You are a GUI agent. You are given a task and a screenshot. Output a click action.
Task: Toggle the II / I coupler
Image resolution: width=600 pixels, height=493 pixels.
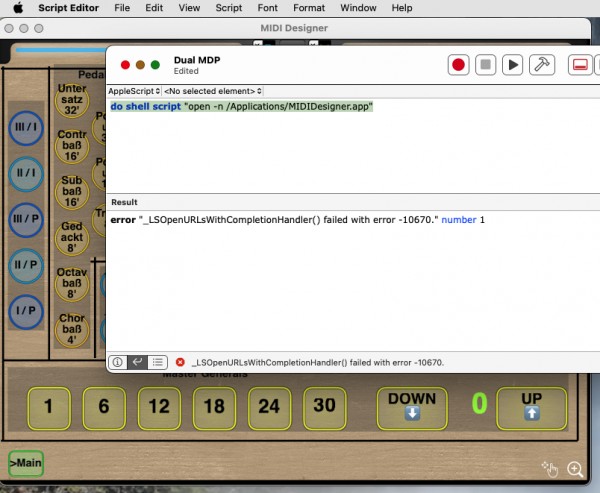(x=26, y=174)
